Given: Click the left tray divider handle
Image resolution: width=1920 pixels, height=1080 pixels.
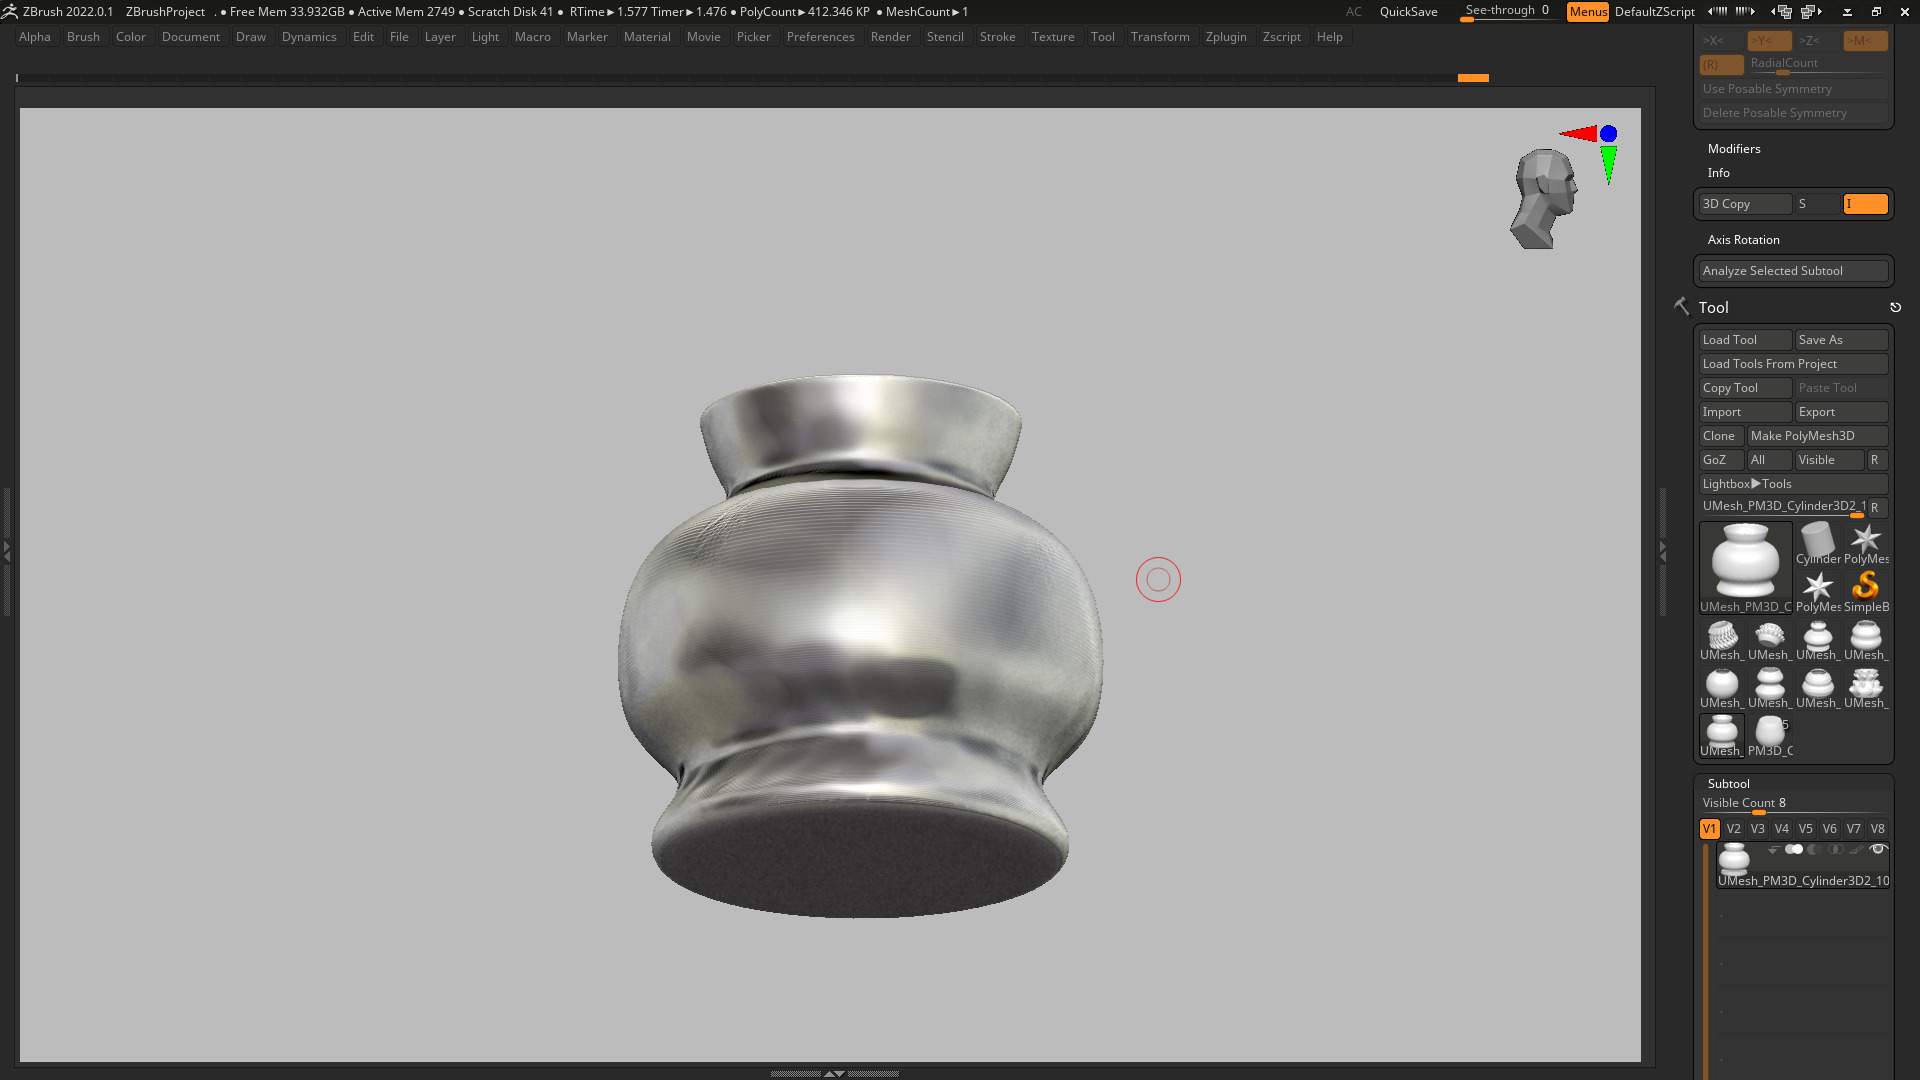Looking at the screenshot, I should 6,550.
